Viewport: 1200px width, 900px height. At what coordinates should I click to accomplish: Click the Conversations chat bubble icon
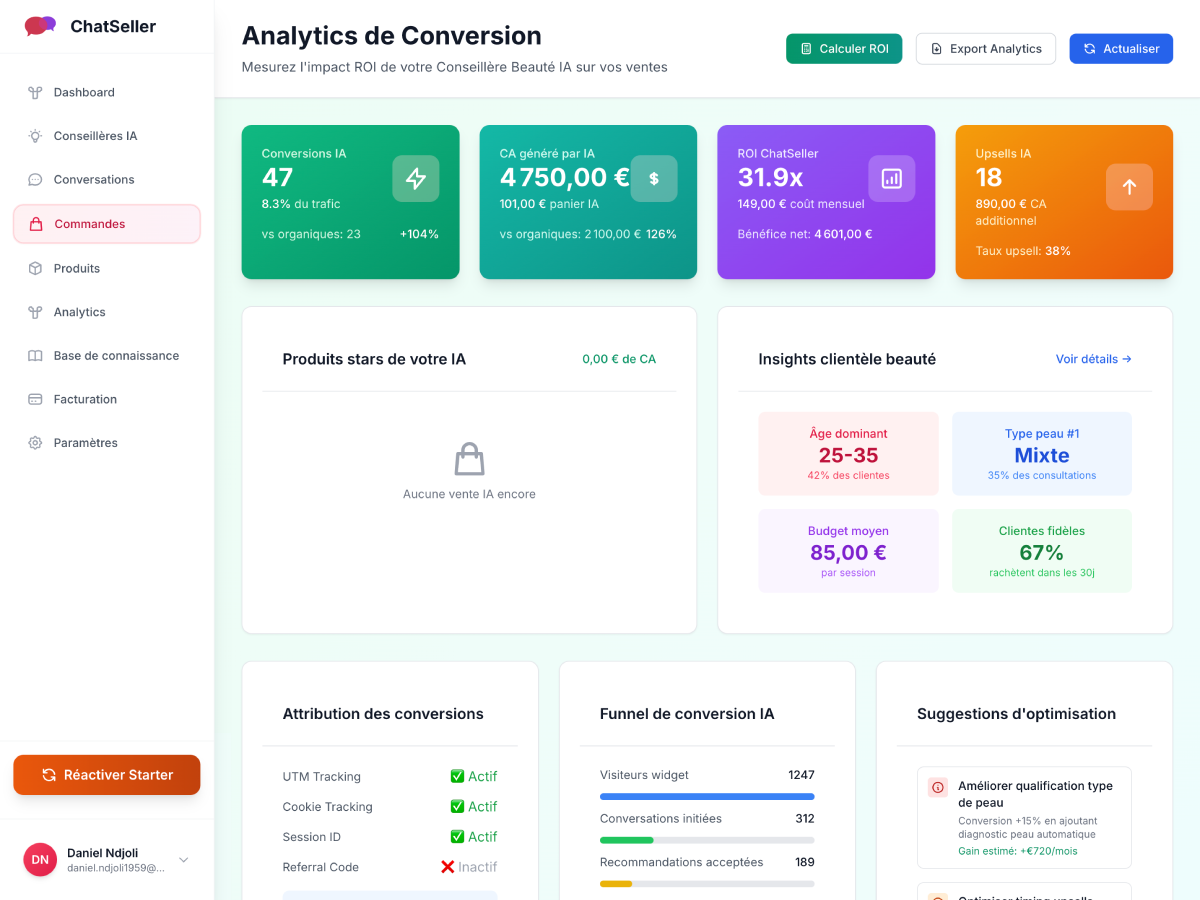pos(33,179)
